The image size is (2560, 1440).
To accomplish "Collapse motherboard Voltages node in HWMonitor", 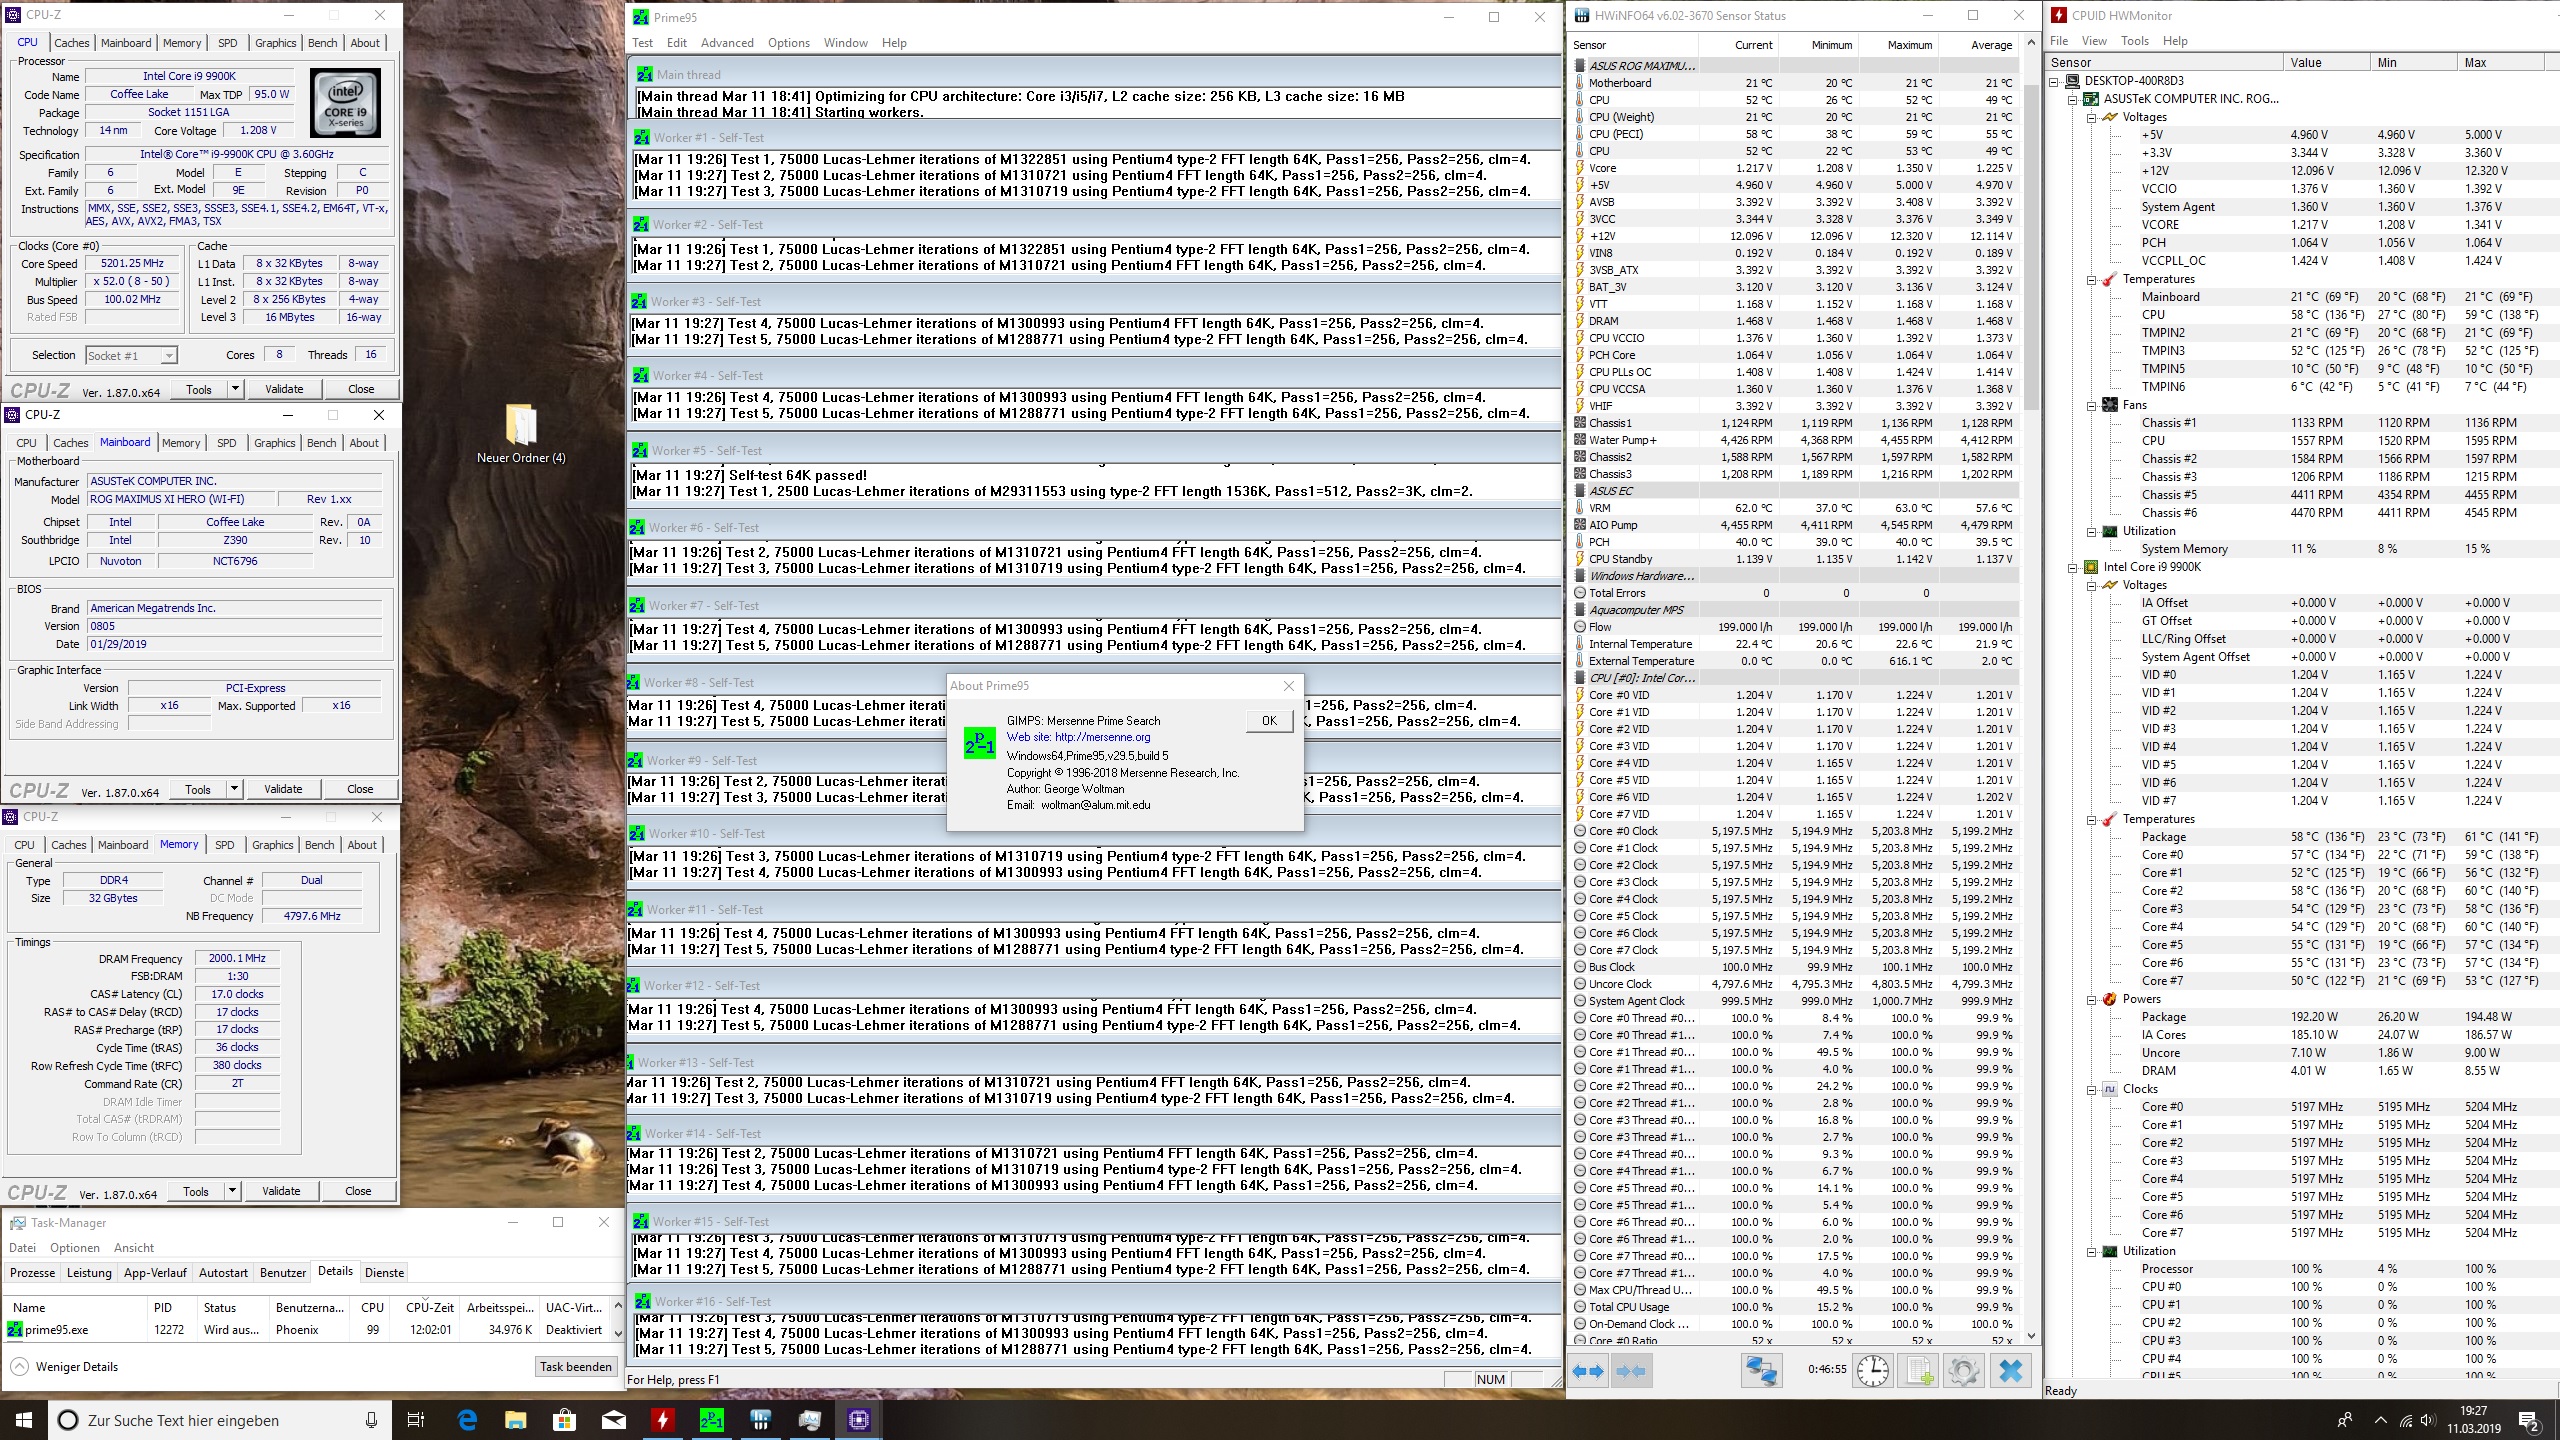I will click(x=2091, y=117).
